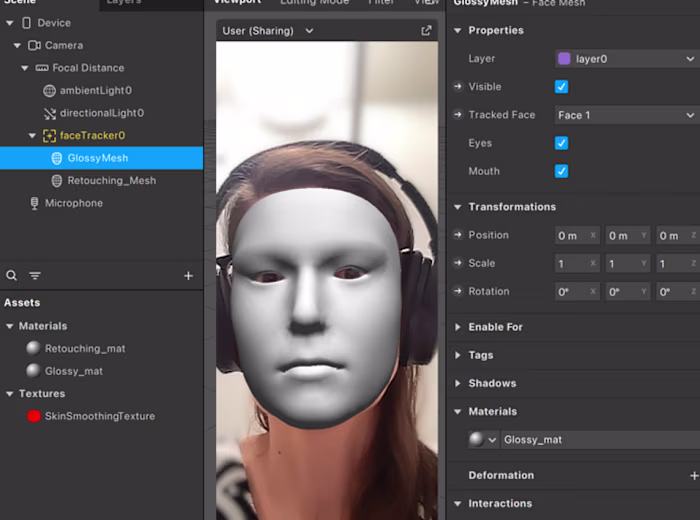Open the material sphere dropdown arrow

[492, 440]
